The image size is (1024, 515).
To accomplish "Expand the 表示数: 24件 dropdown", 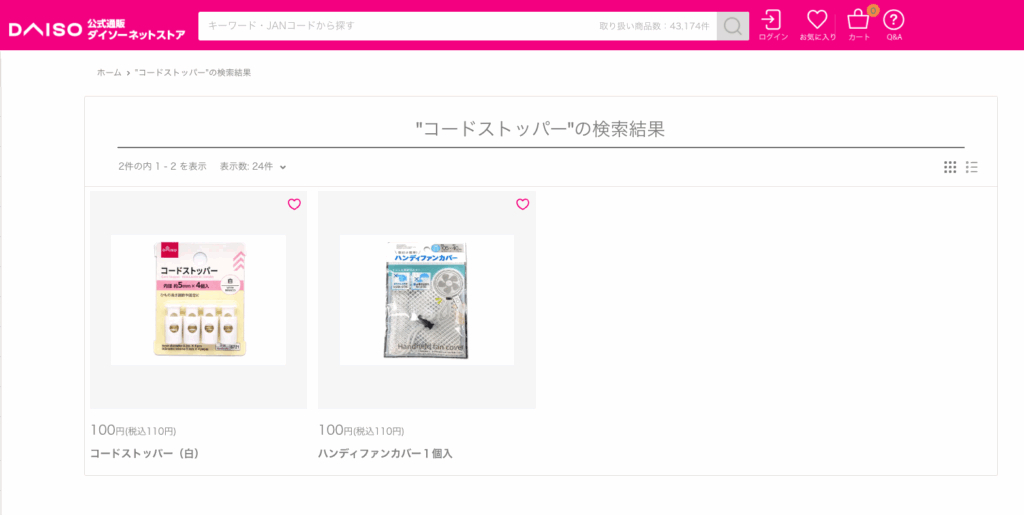I will (x=253, y=166).
